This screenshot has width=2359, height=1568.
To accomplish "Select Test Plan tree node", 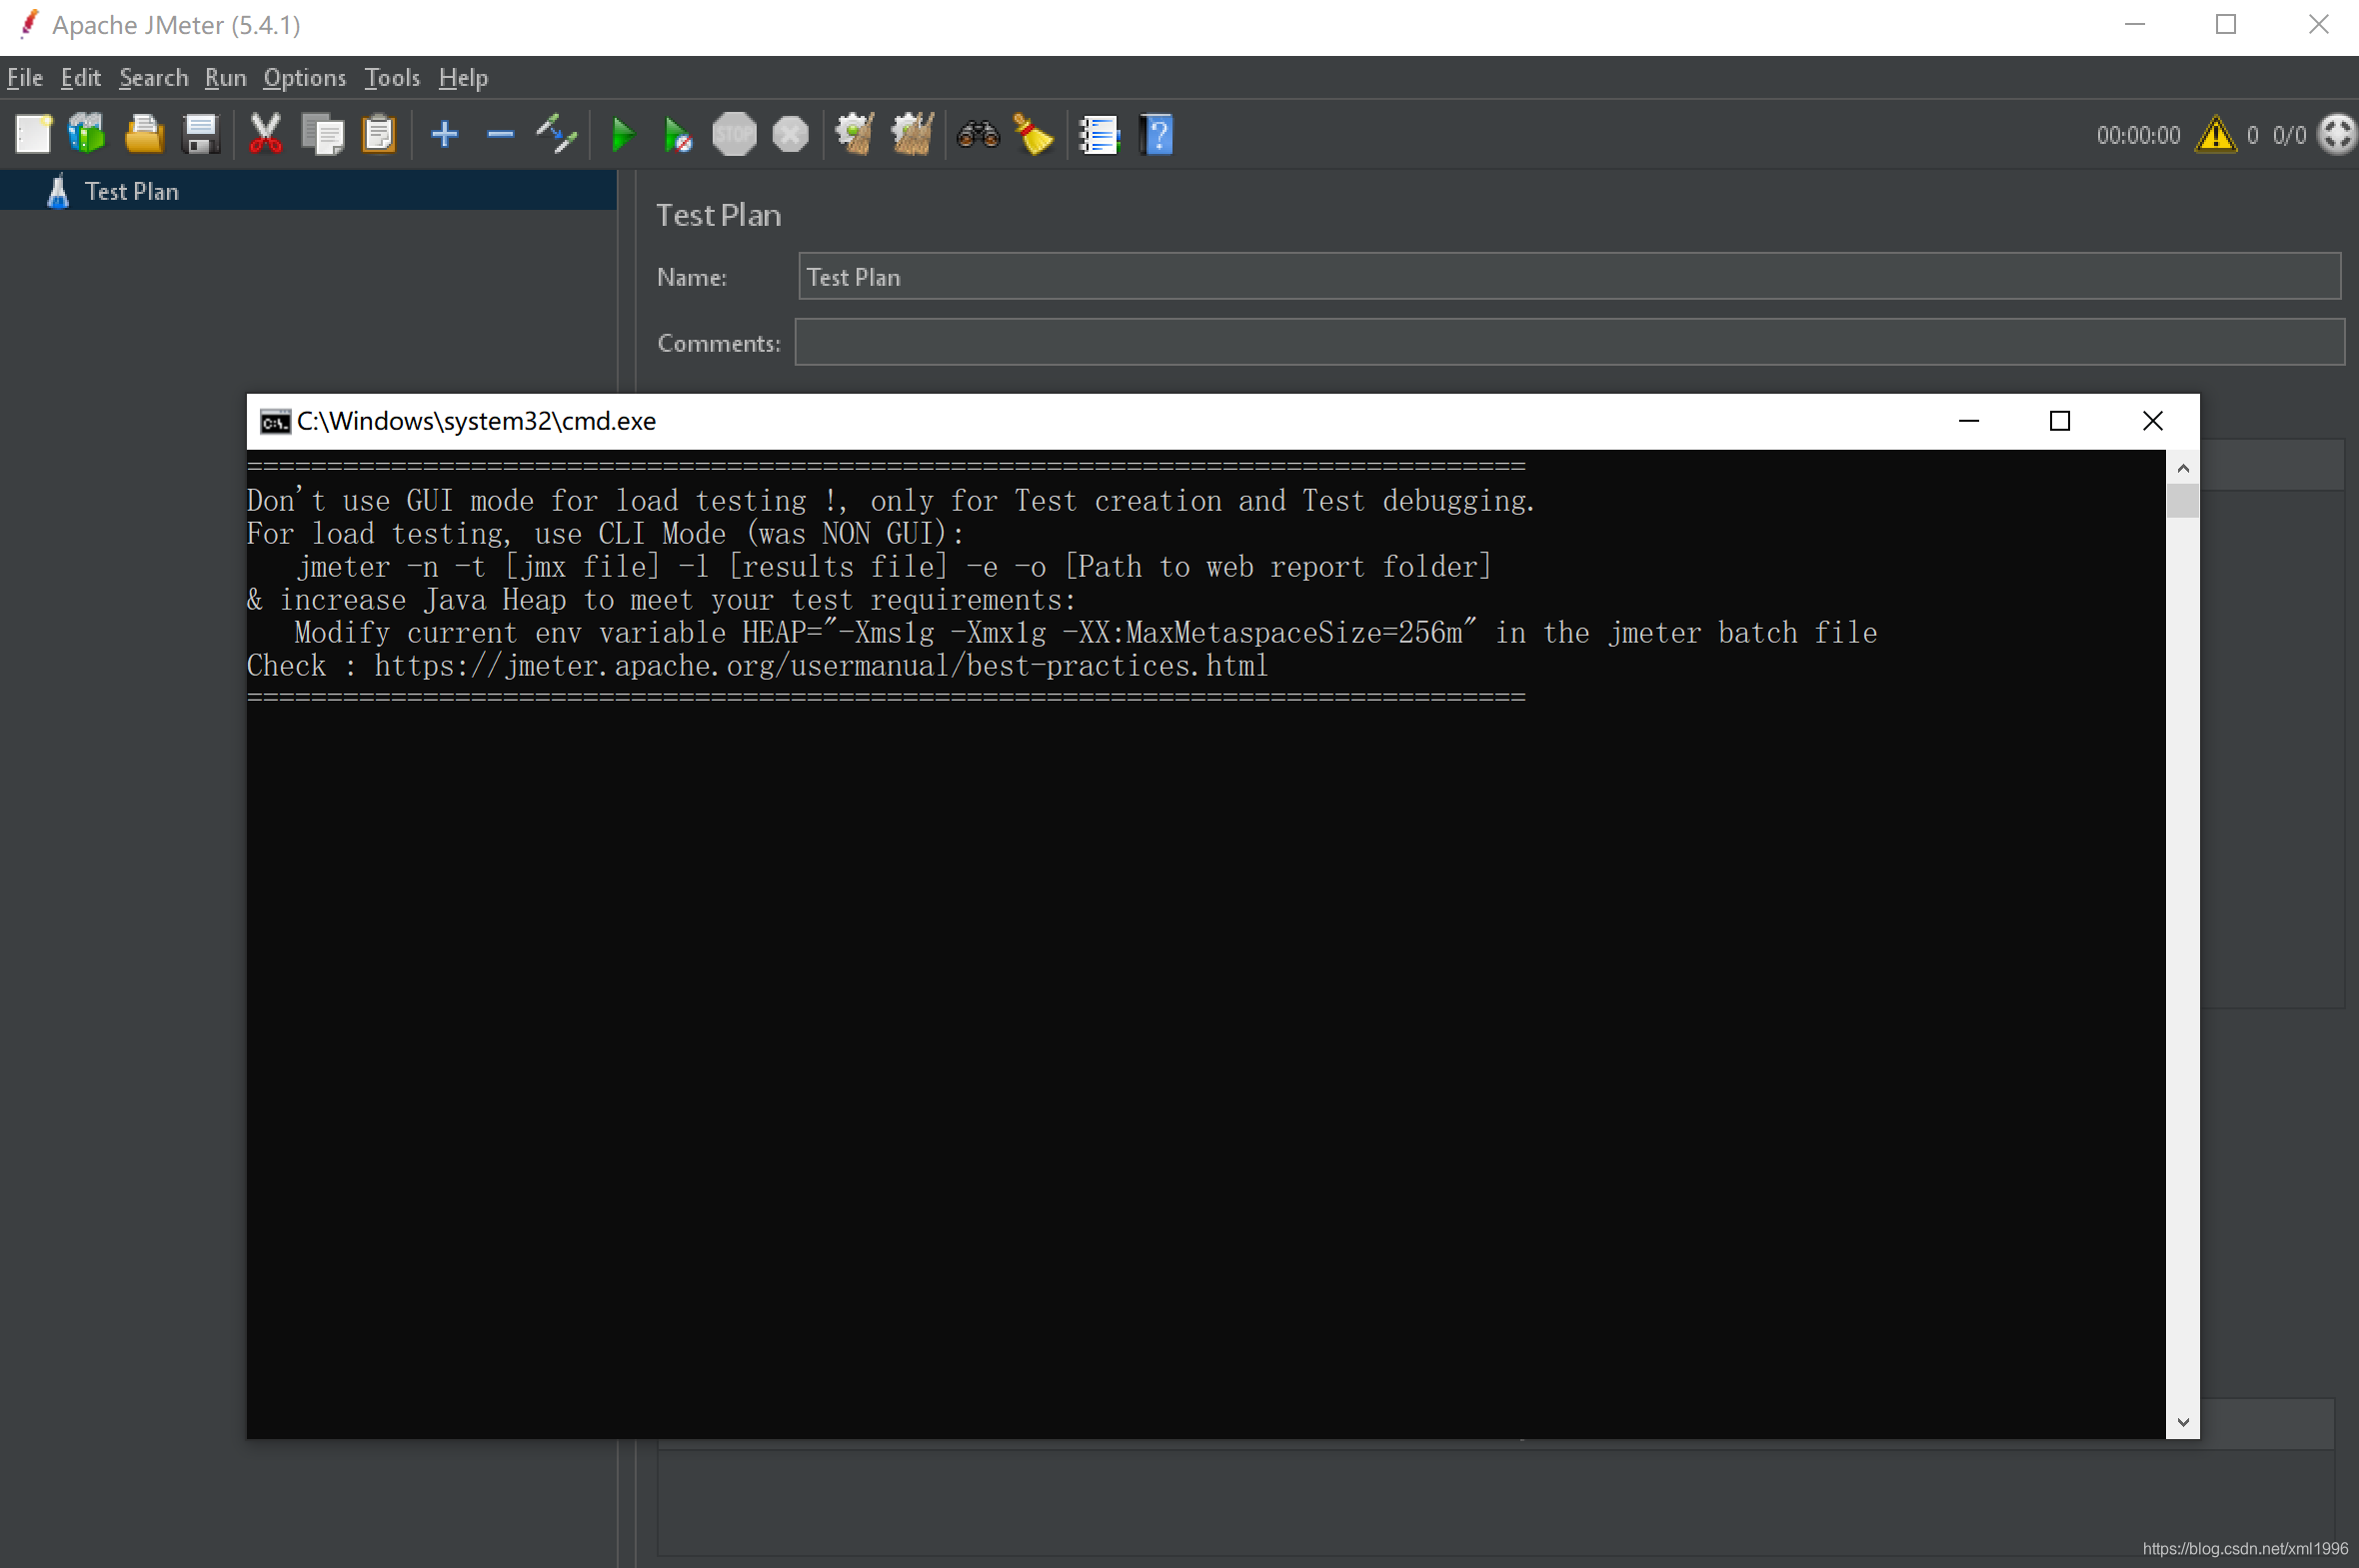I will 131,191.
